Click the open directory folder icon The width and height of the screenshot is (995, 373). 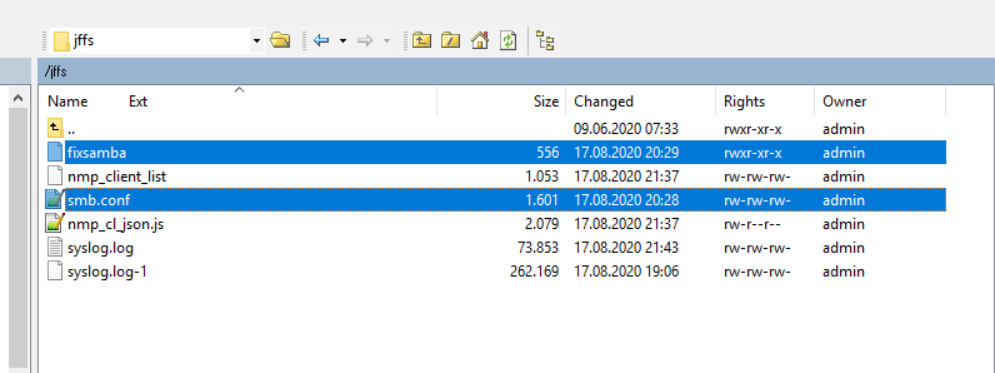280,41
